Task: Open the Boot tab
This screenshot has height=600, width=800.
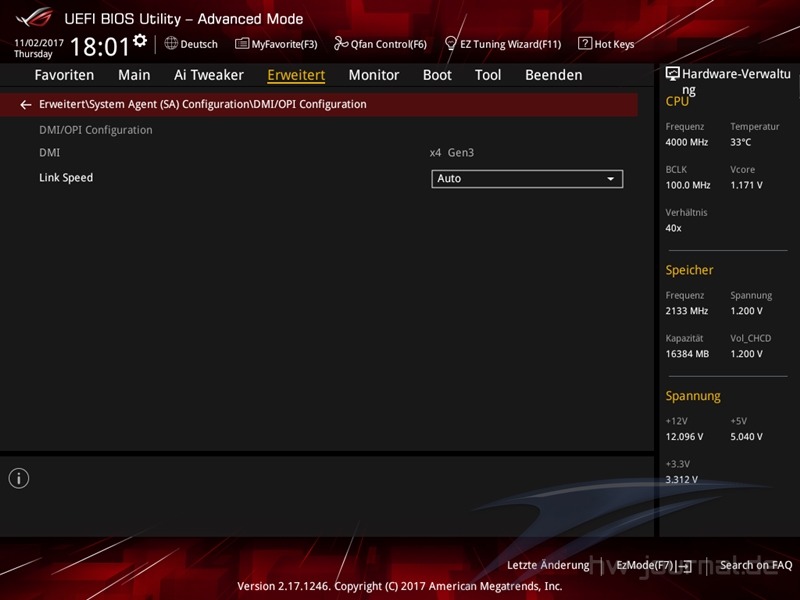Action: 437,75
